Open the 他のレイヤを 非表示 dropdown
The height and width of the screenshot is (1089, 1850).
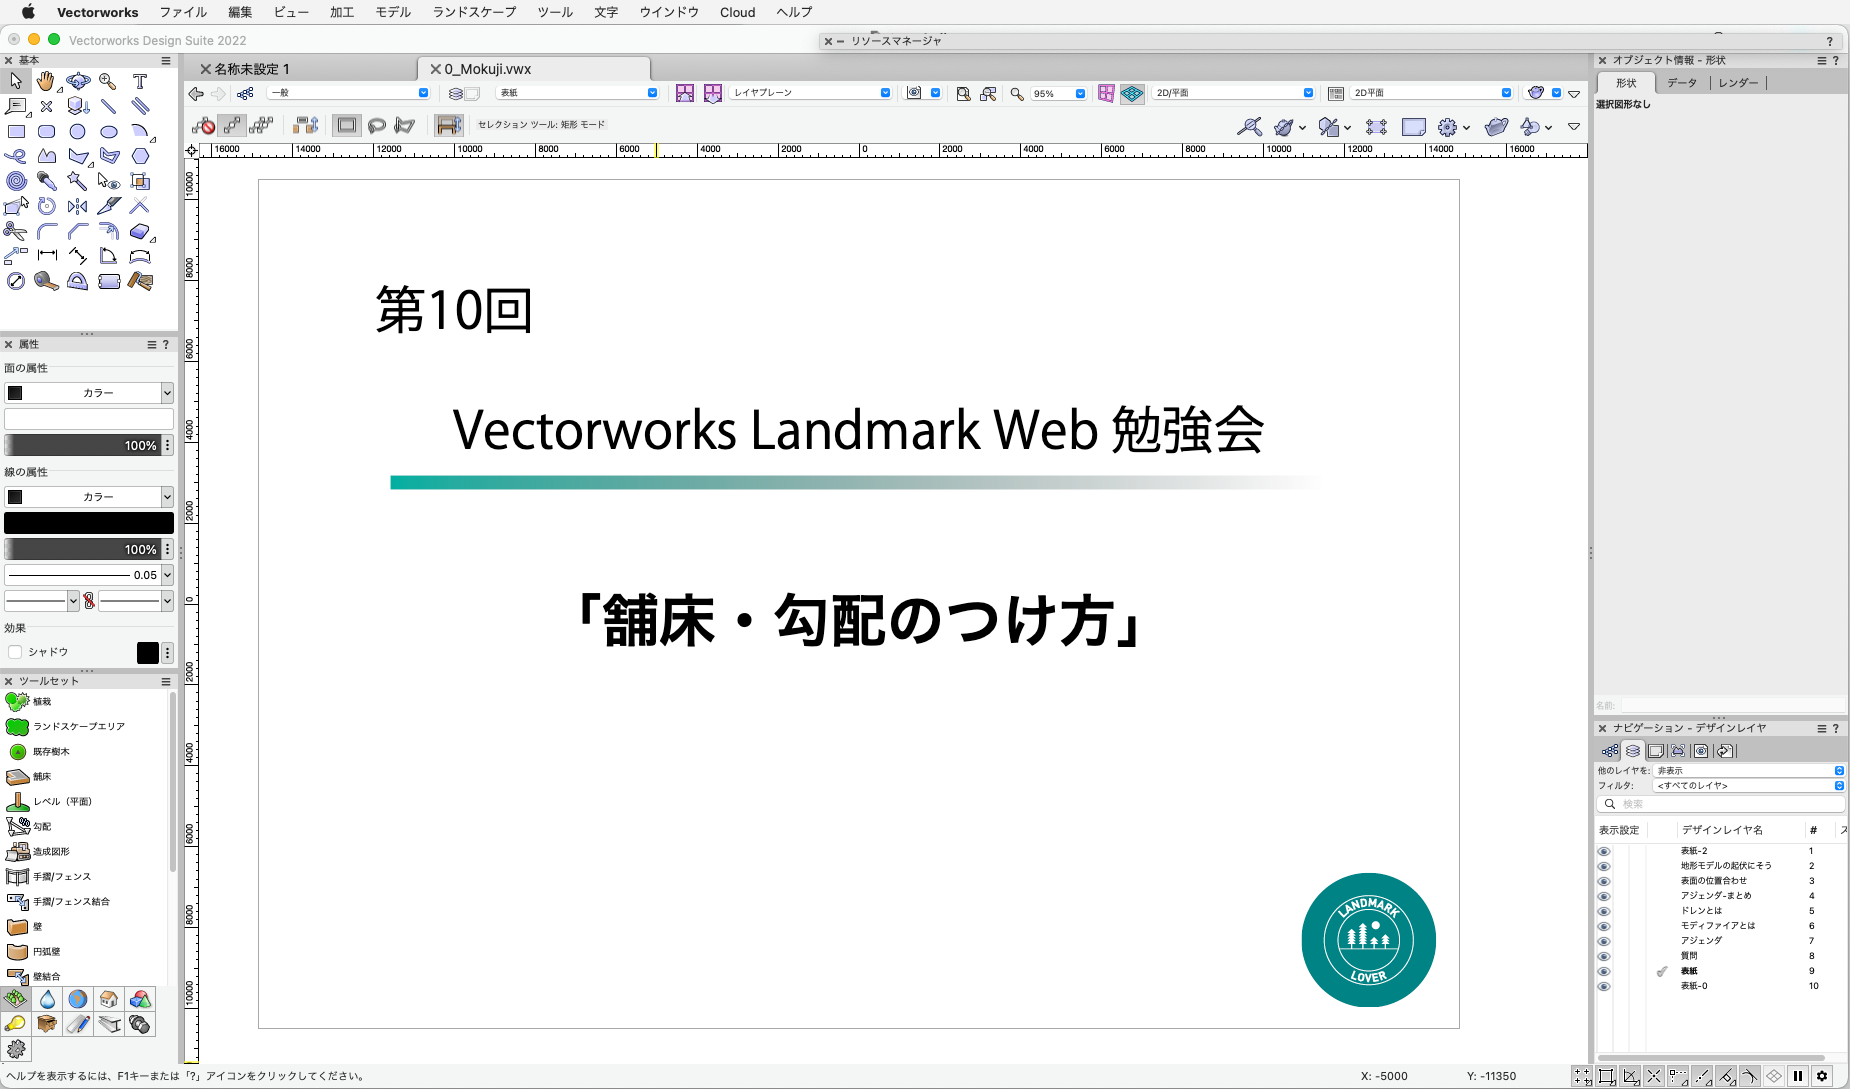coord(1748,771)
